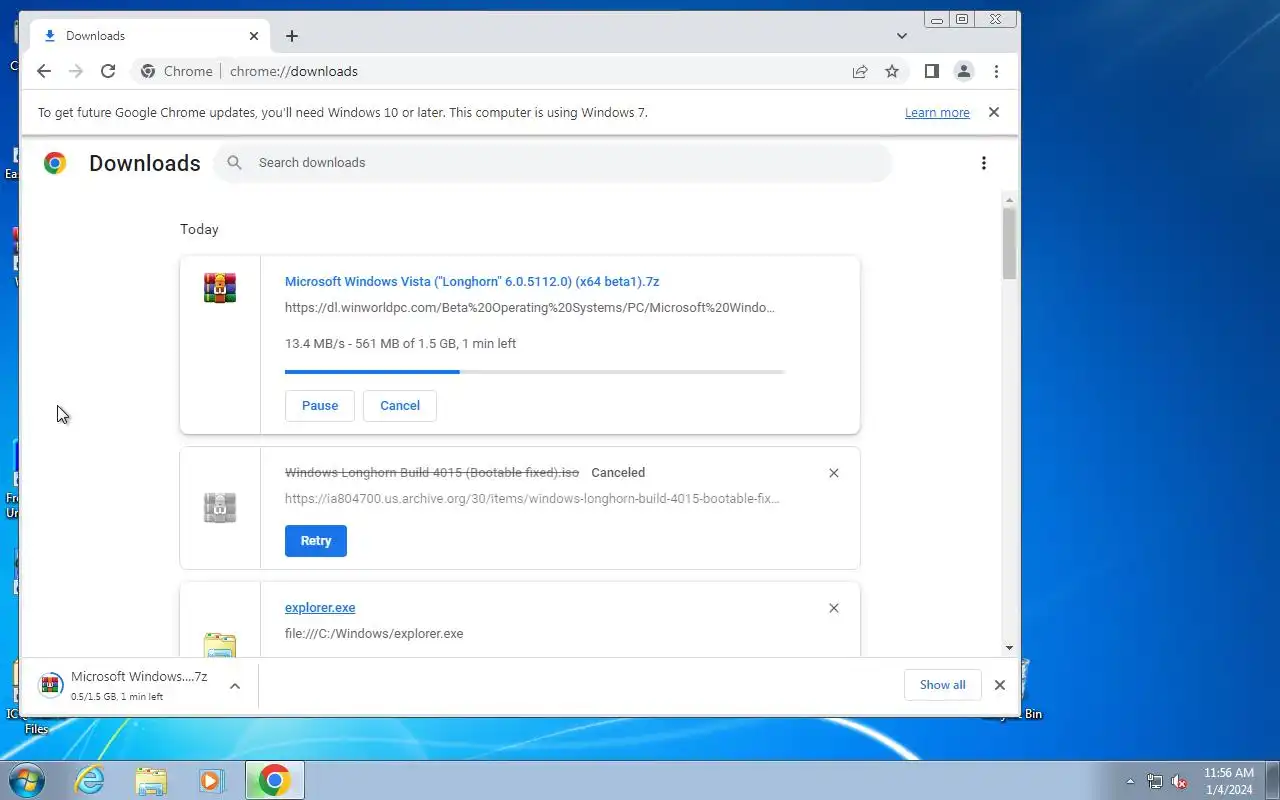1280x800 pixels.
Task: Open the Chrome profile avatar
Action: (964, 71)
